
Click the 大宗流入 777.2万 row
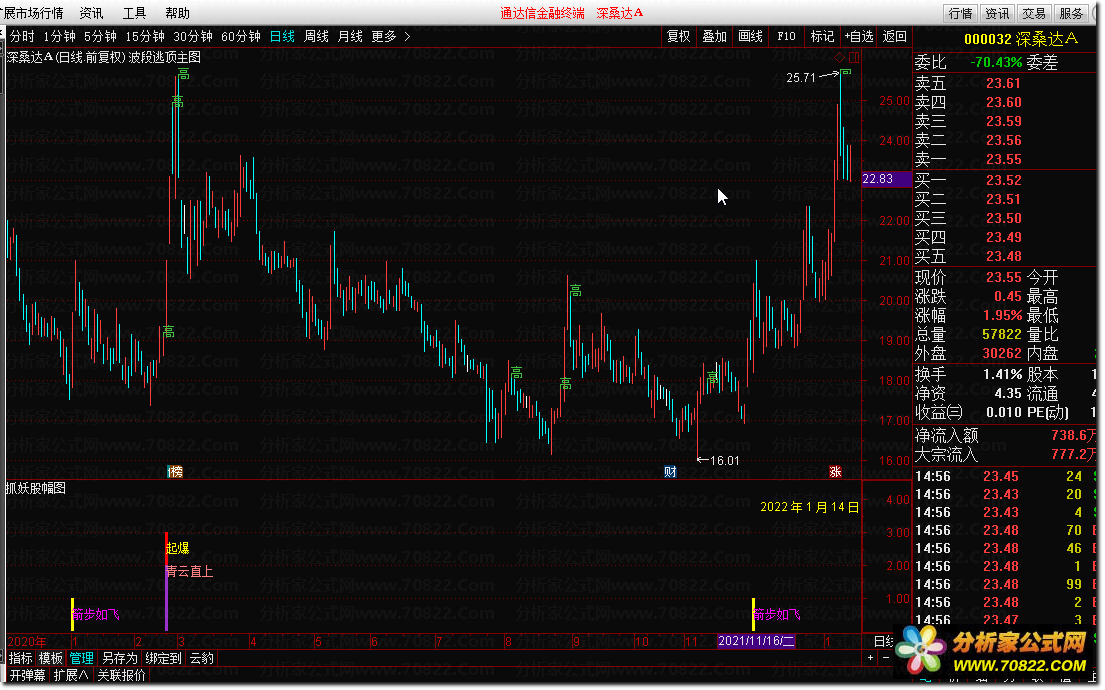tap(1006, 455)
